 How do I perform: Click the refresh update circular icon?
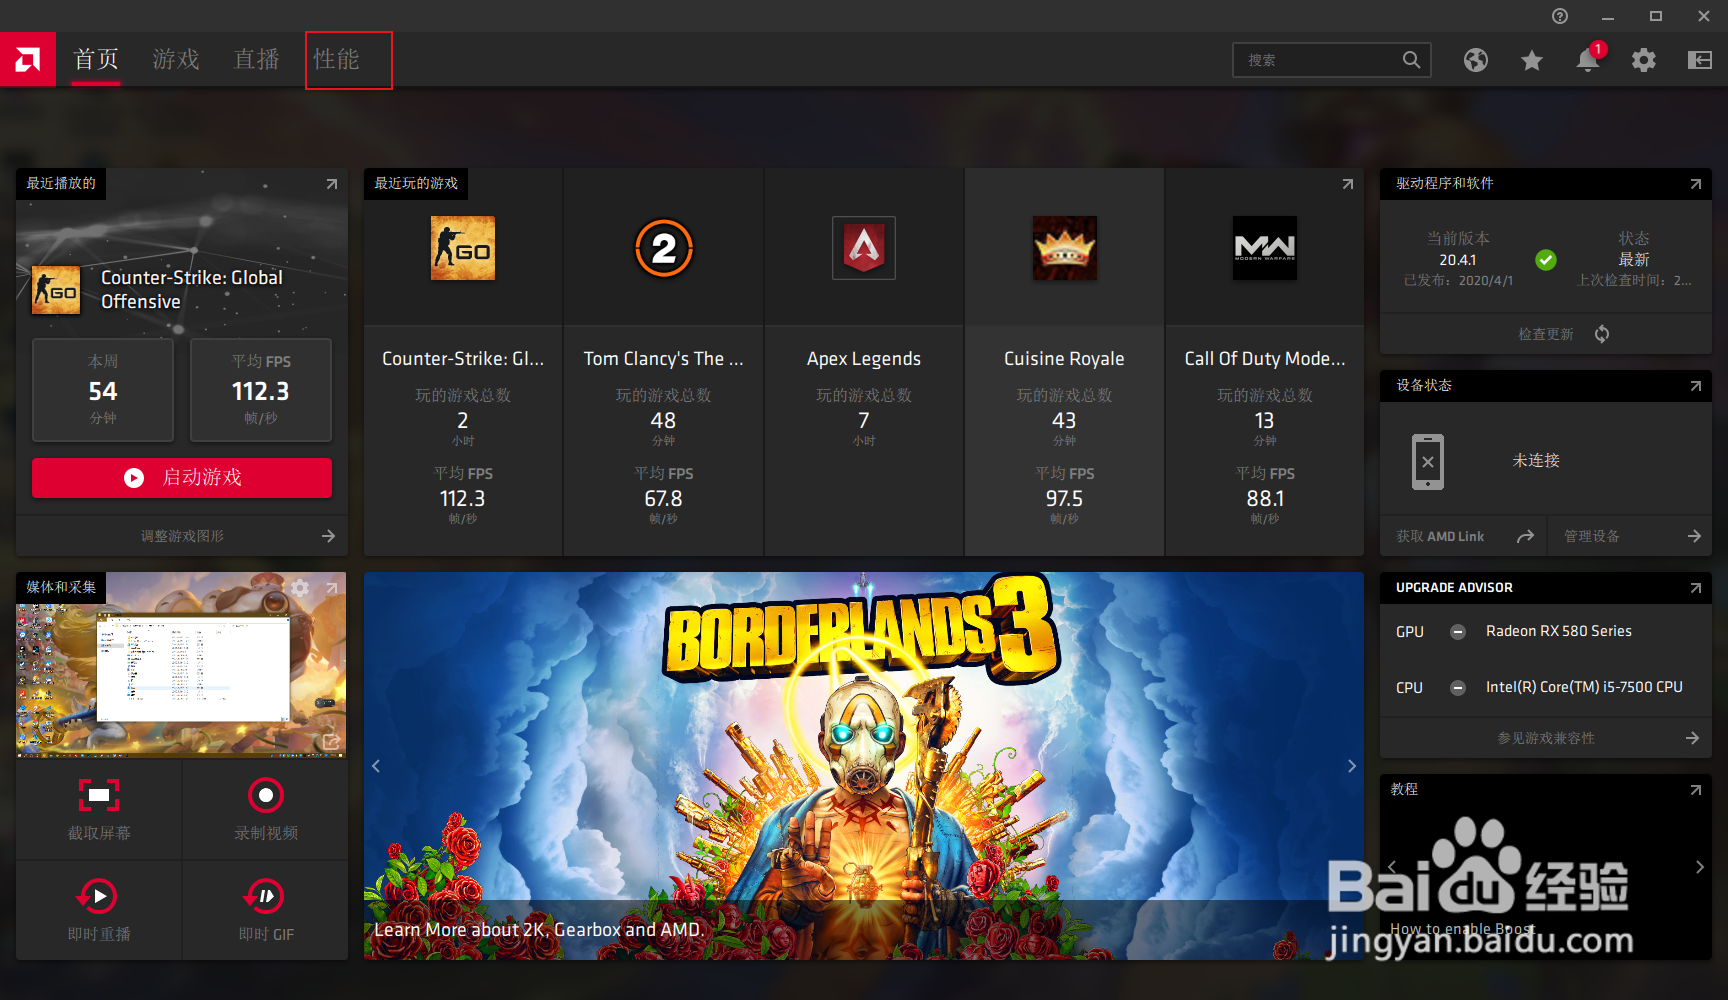tap(1602, 334)
